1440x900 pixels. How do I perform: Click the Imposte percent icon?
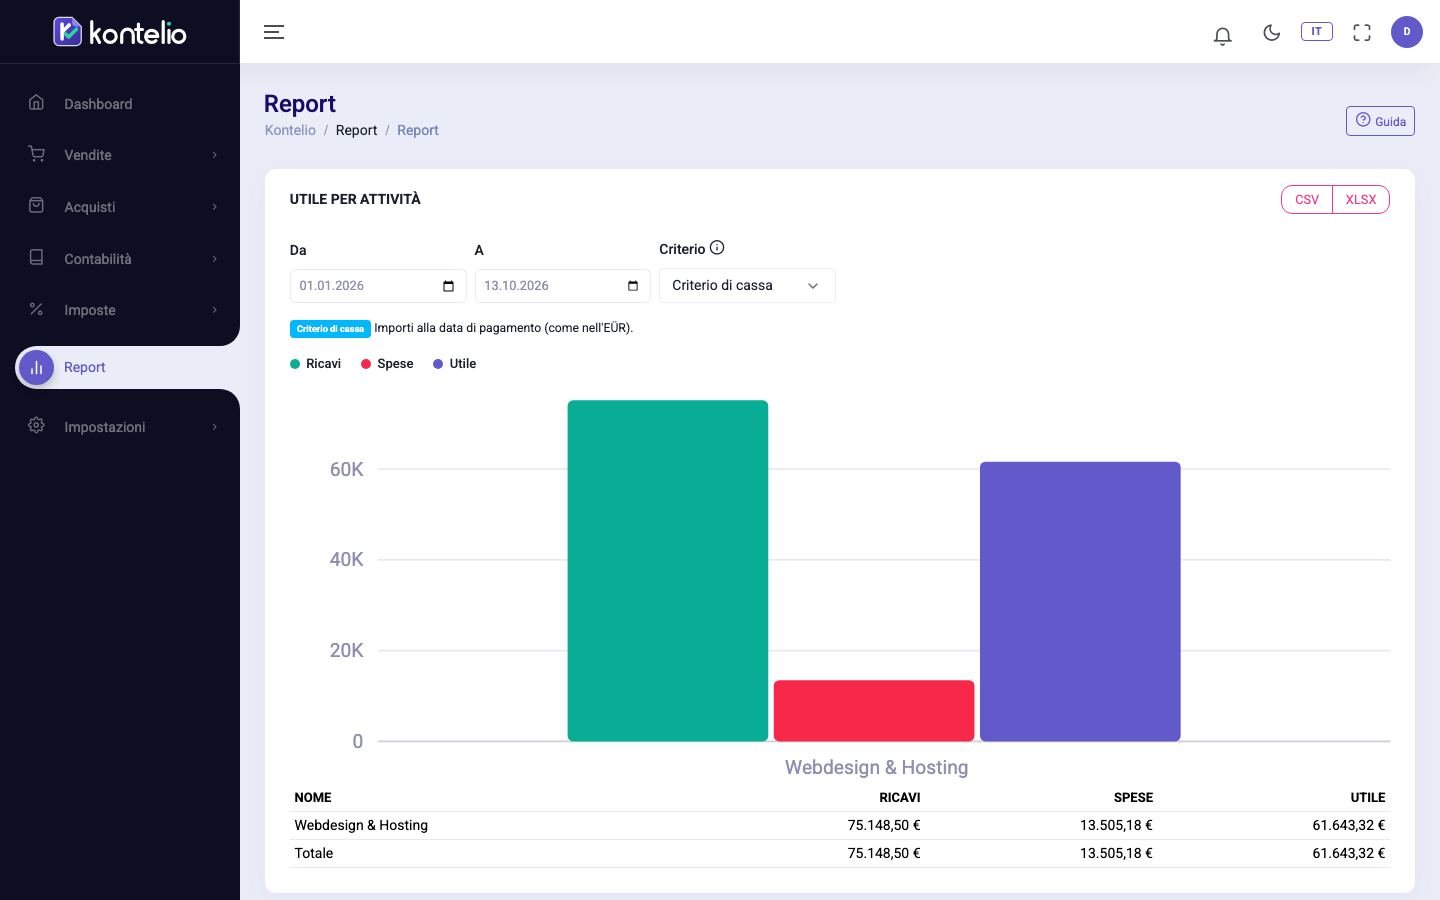coord(36,309)
